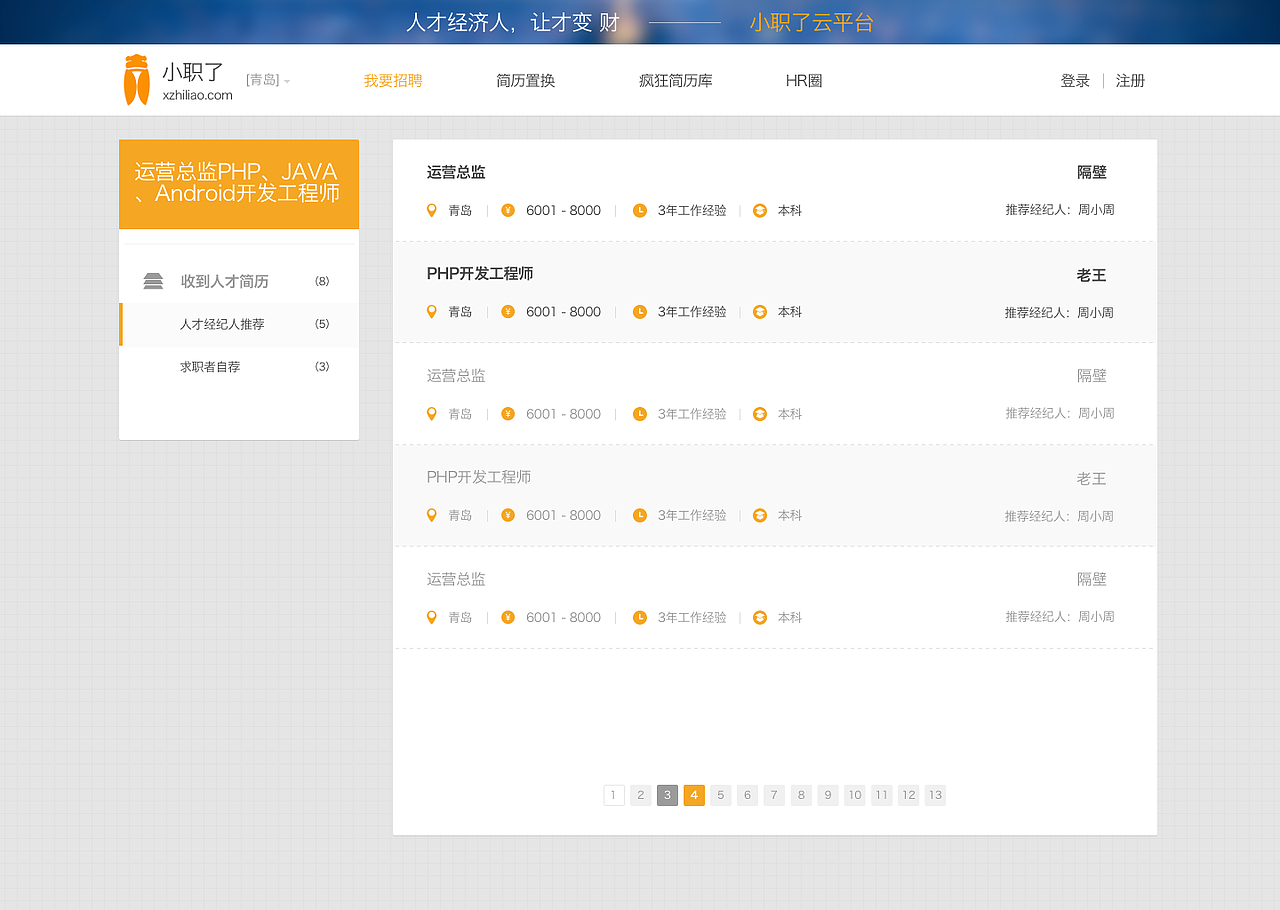The height and width of the screenshot is (910, 1280).
Task: Click yen salary icon in bold 运营总监 row
Action: (x=508, y=210)
